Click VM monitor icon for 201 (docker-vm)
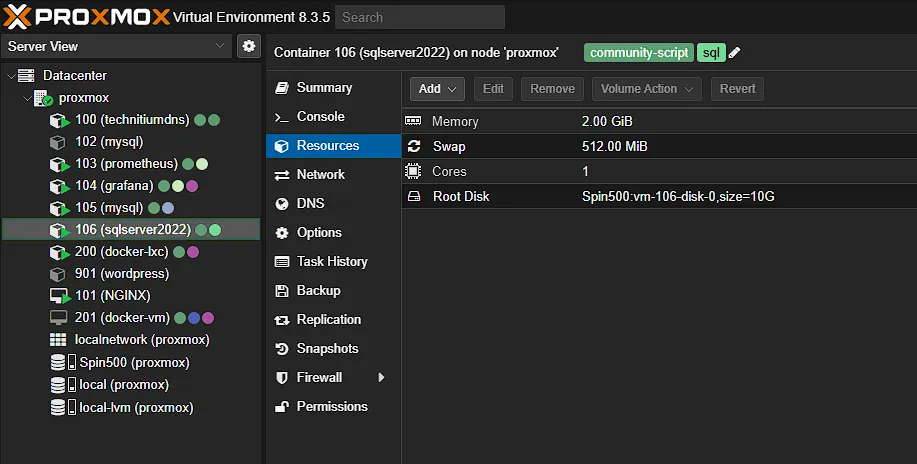 coord(58,318)
